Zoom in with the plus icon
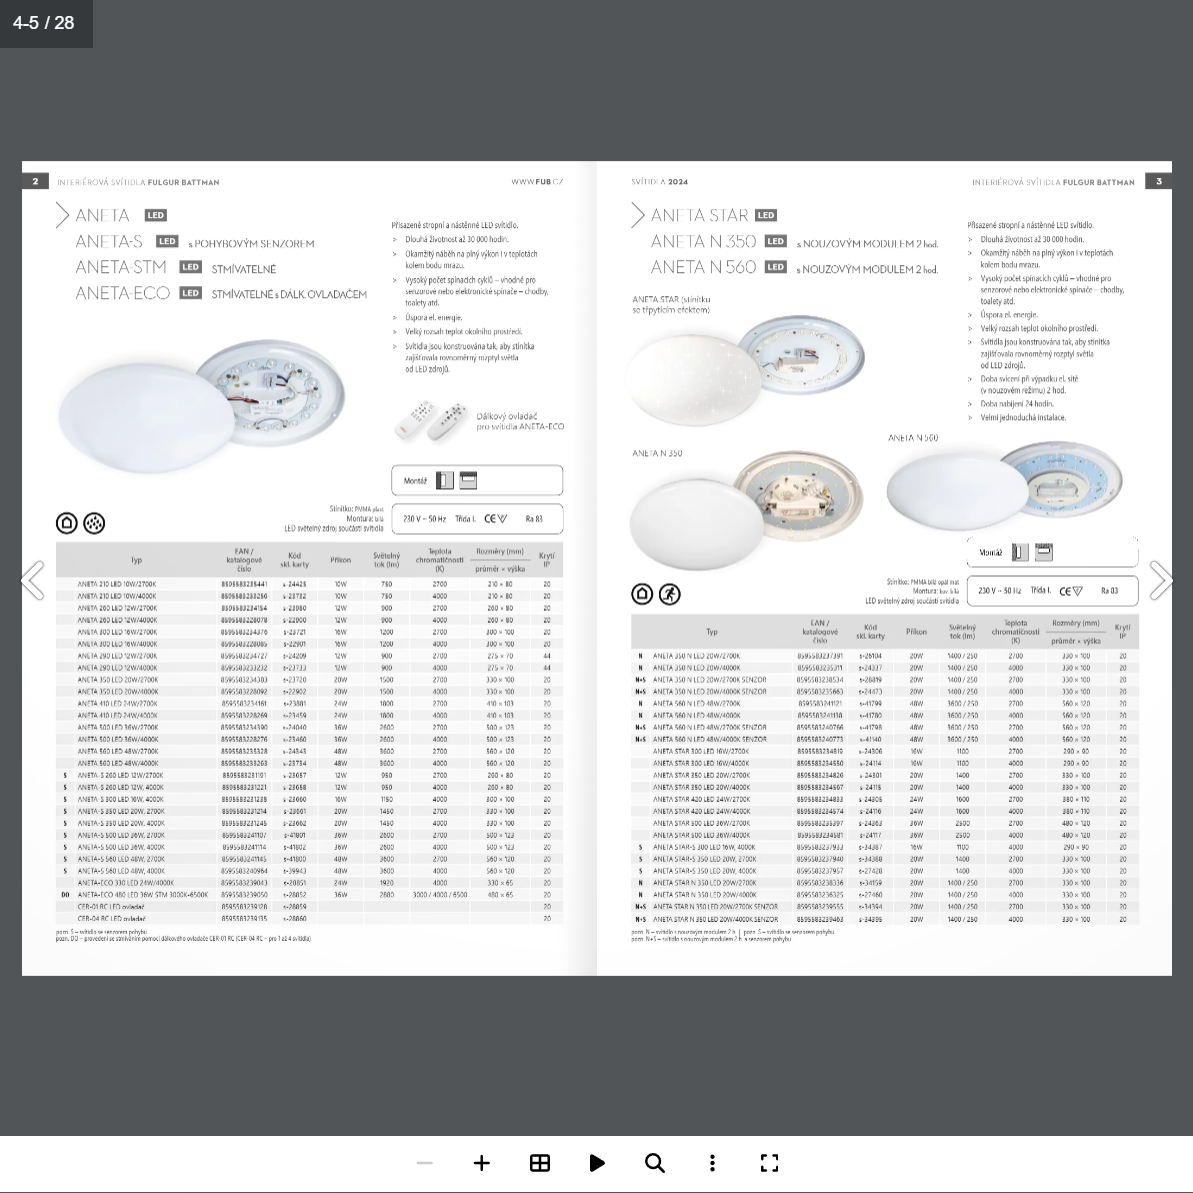 click(x=482, y=1163)
